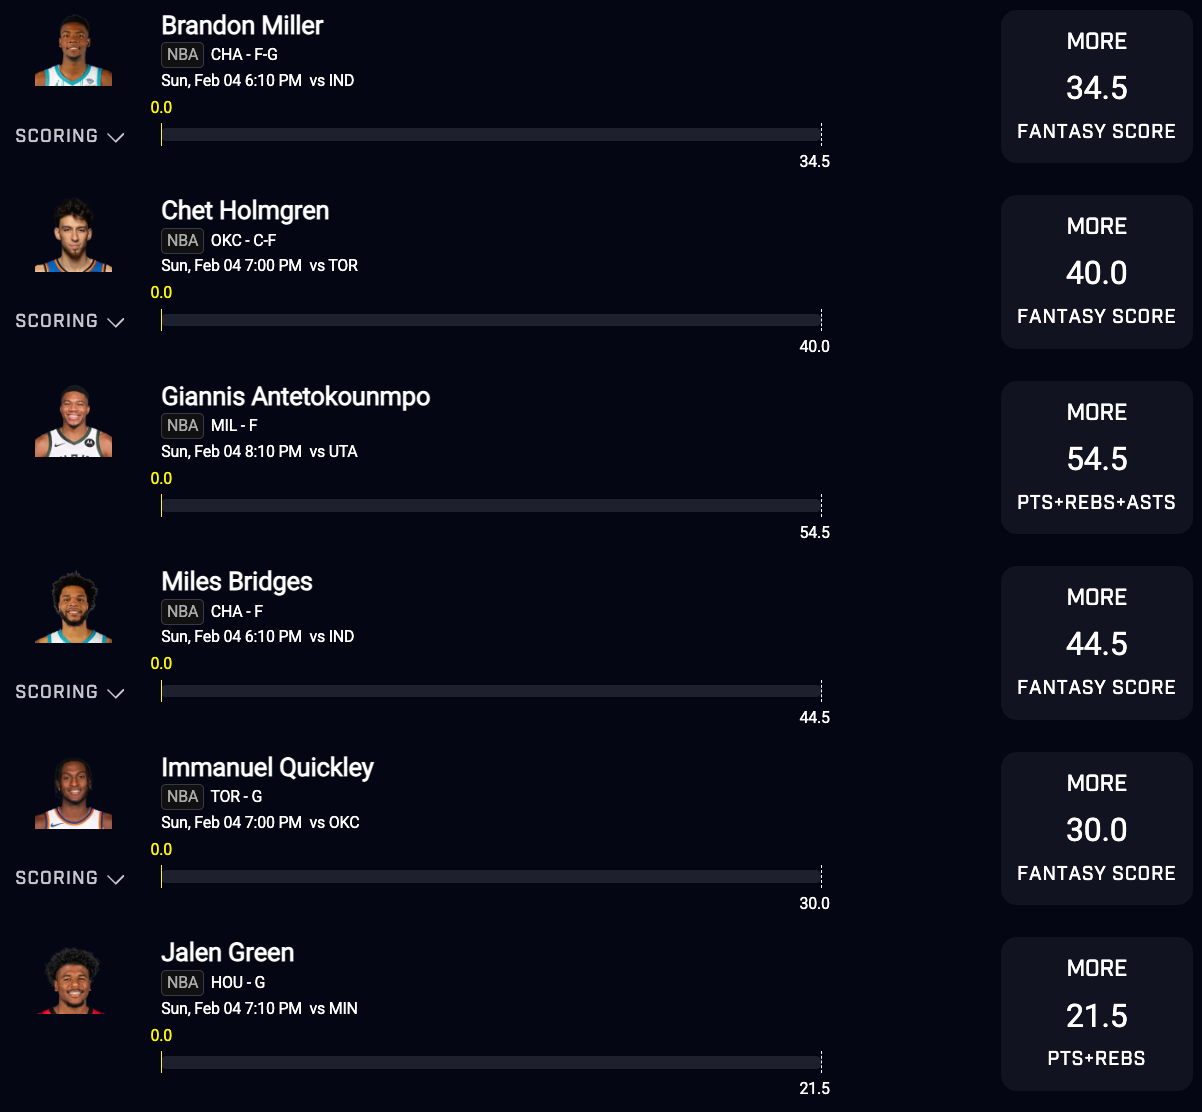Click Chet Holmgren's player headshot
The height and width of the screenshot is (1112, 1202).
74,236
